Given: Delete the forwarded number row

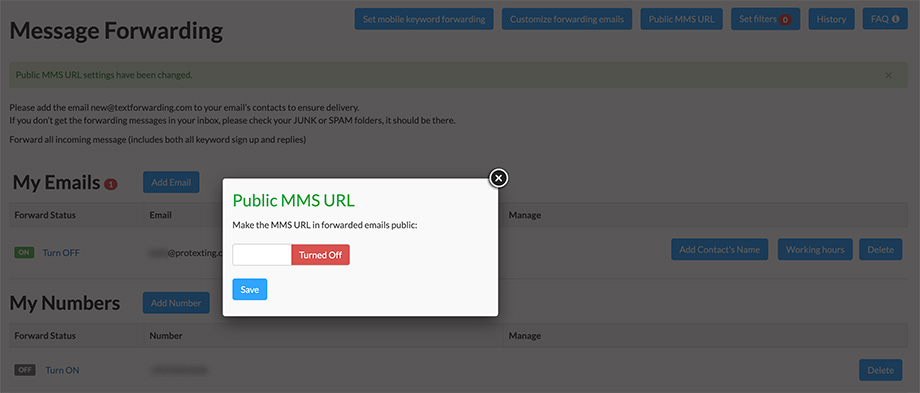Looking at the screenshot, I should pos(881,370).
